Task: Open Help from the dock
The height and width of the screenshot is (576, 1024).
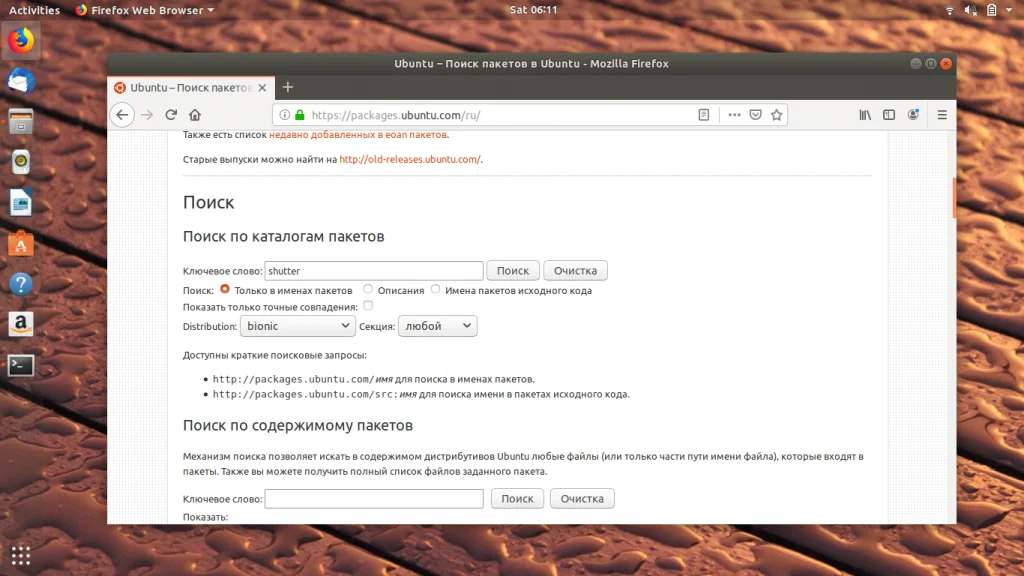Action: [21, 284]
